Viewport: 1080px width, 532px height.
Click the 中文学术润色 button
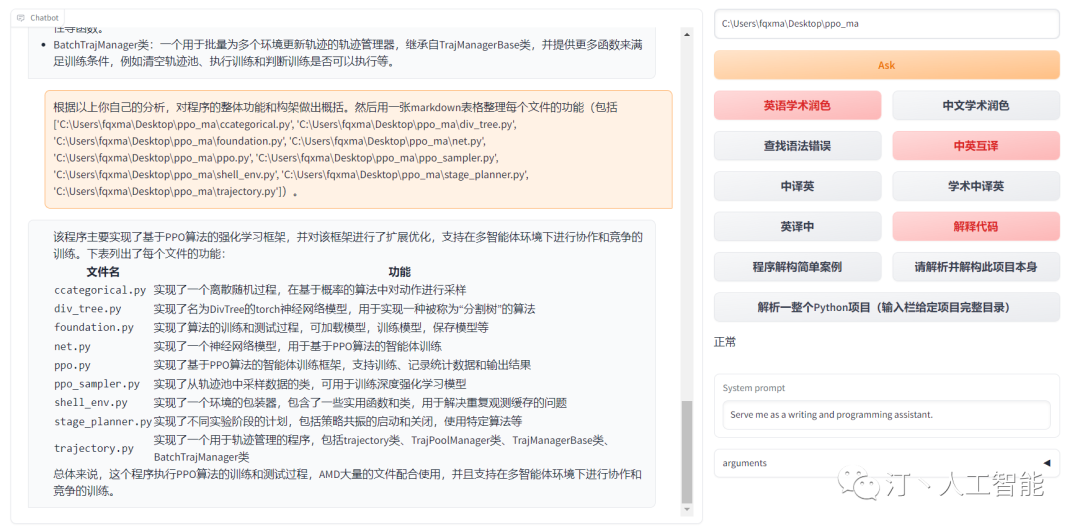point(976,105)
